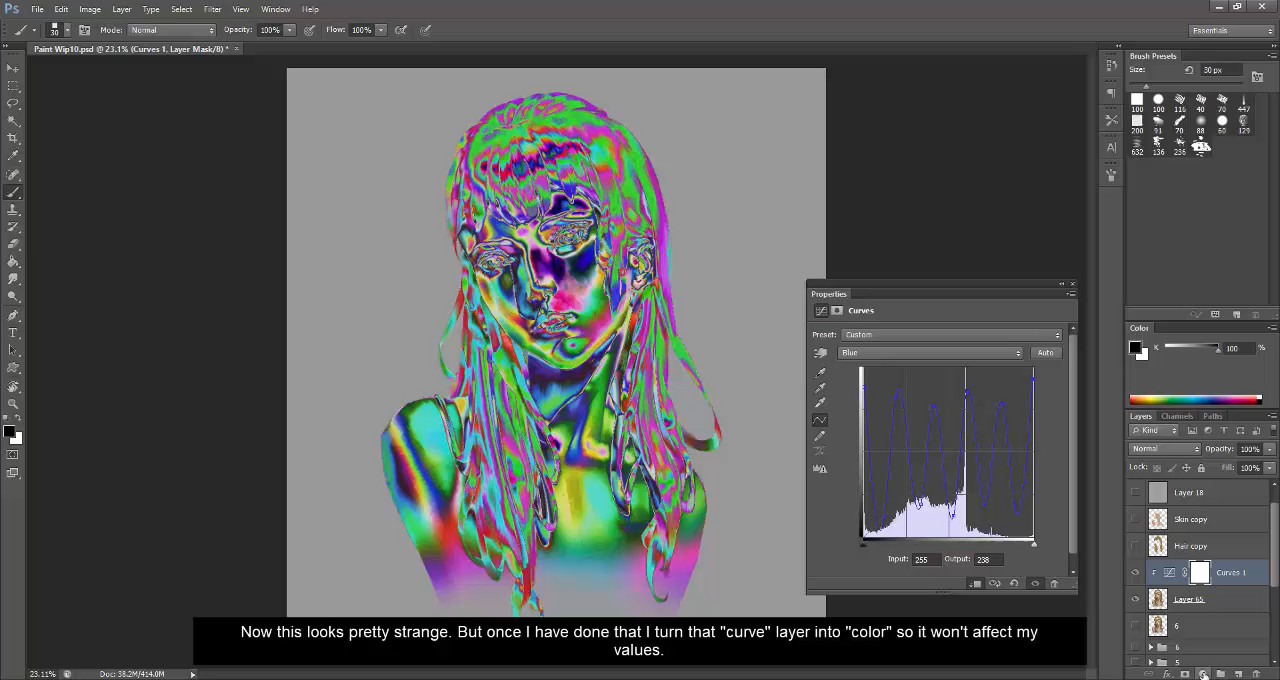Toggle Curves layer visibility in Properties panel
The image size is (1280, 680).
[1034, 583]
